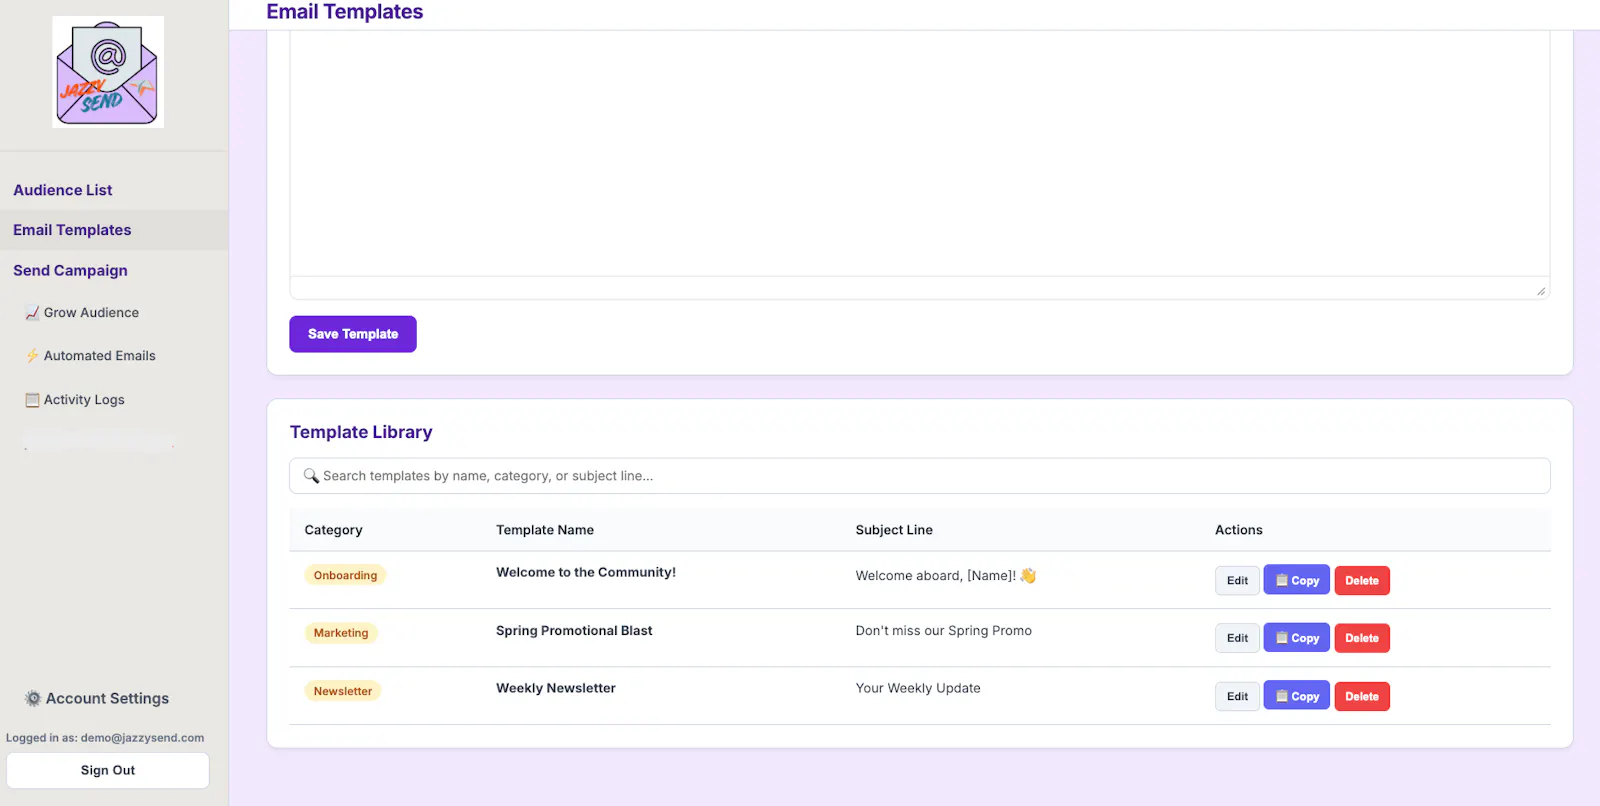Click the Subject Line column header

[894, 530]
